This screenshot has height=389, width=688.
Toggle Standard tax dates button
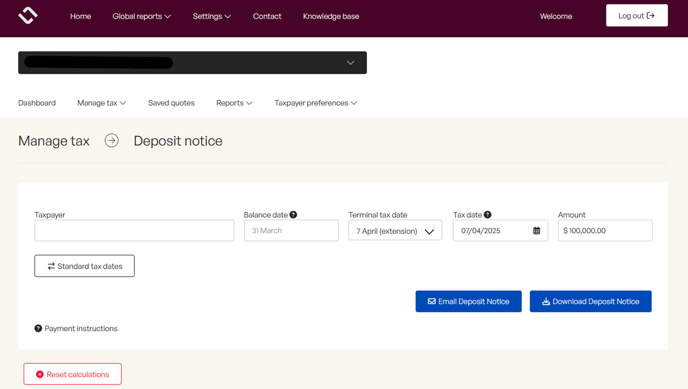coord(84,266)
